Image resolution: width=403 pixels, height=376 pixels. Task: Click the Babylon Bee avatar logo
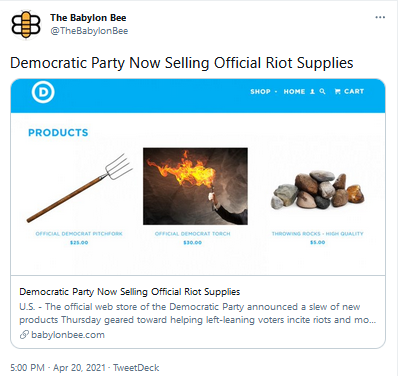pos(25,25)
